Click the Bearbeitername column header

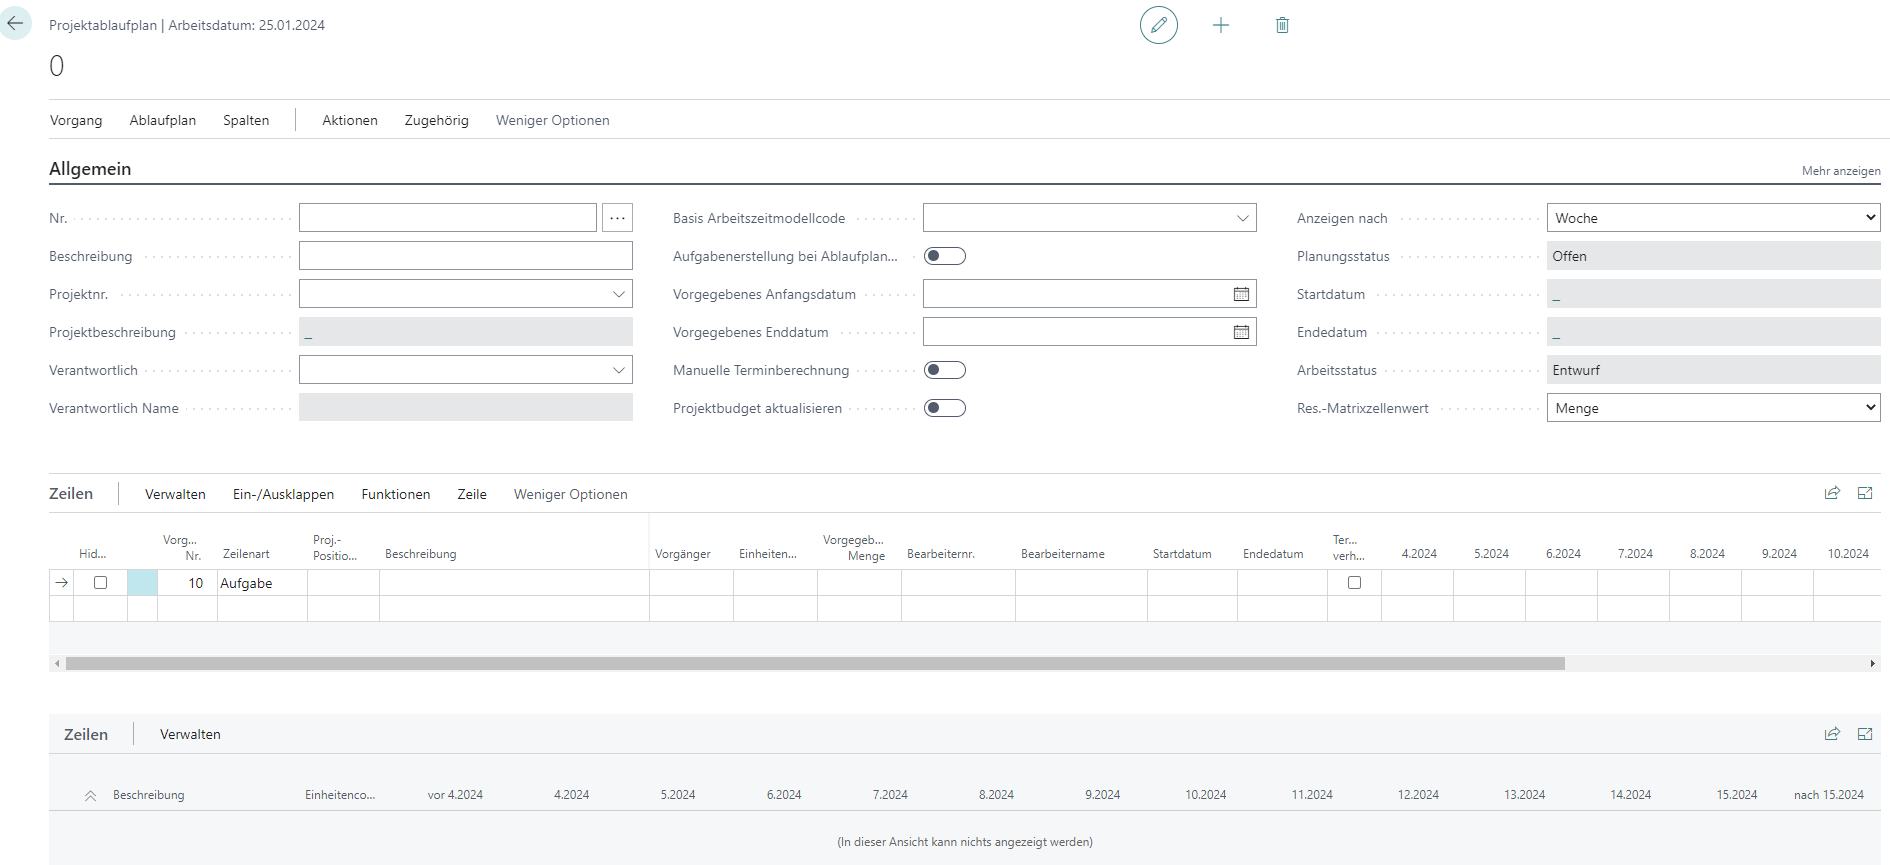(1063, 554)
